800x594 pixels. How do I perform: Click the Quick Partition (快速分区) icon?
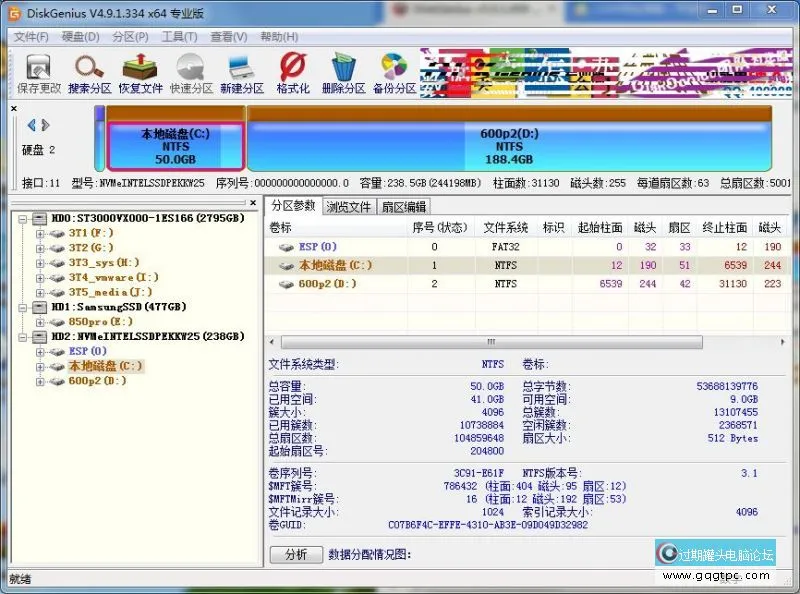click(191, 73)
